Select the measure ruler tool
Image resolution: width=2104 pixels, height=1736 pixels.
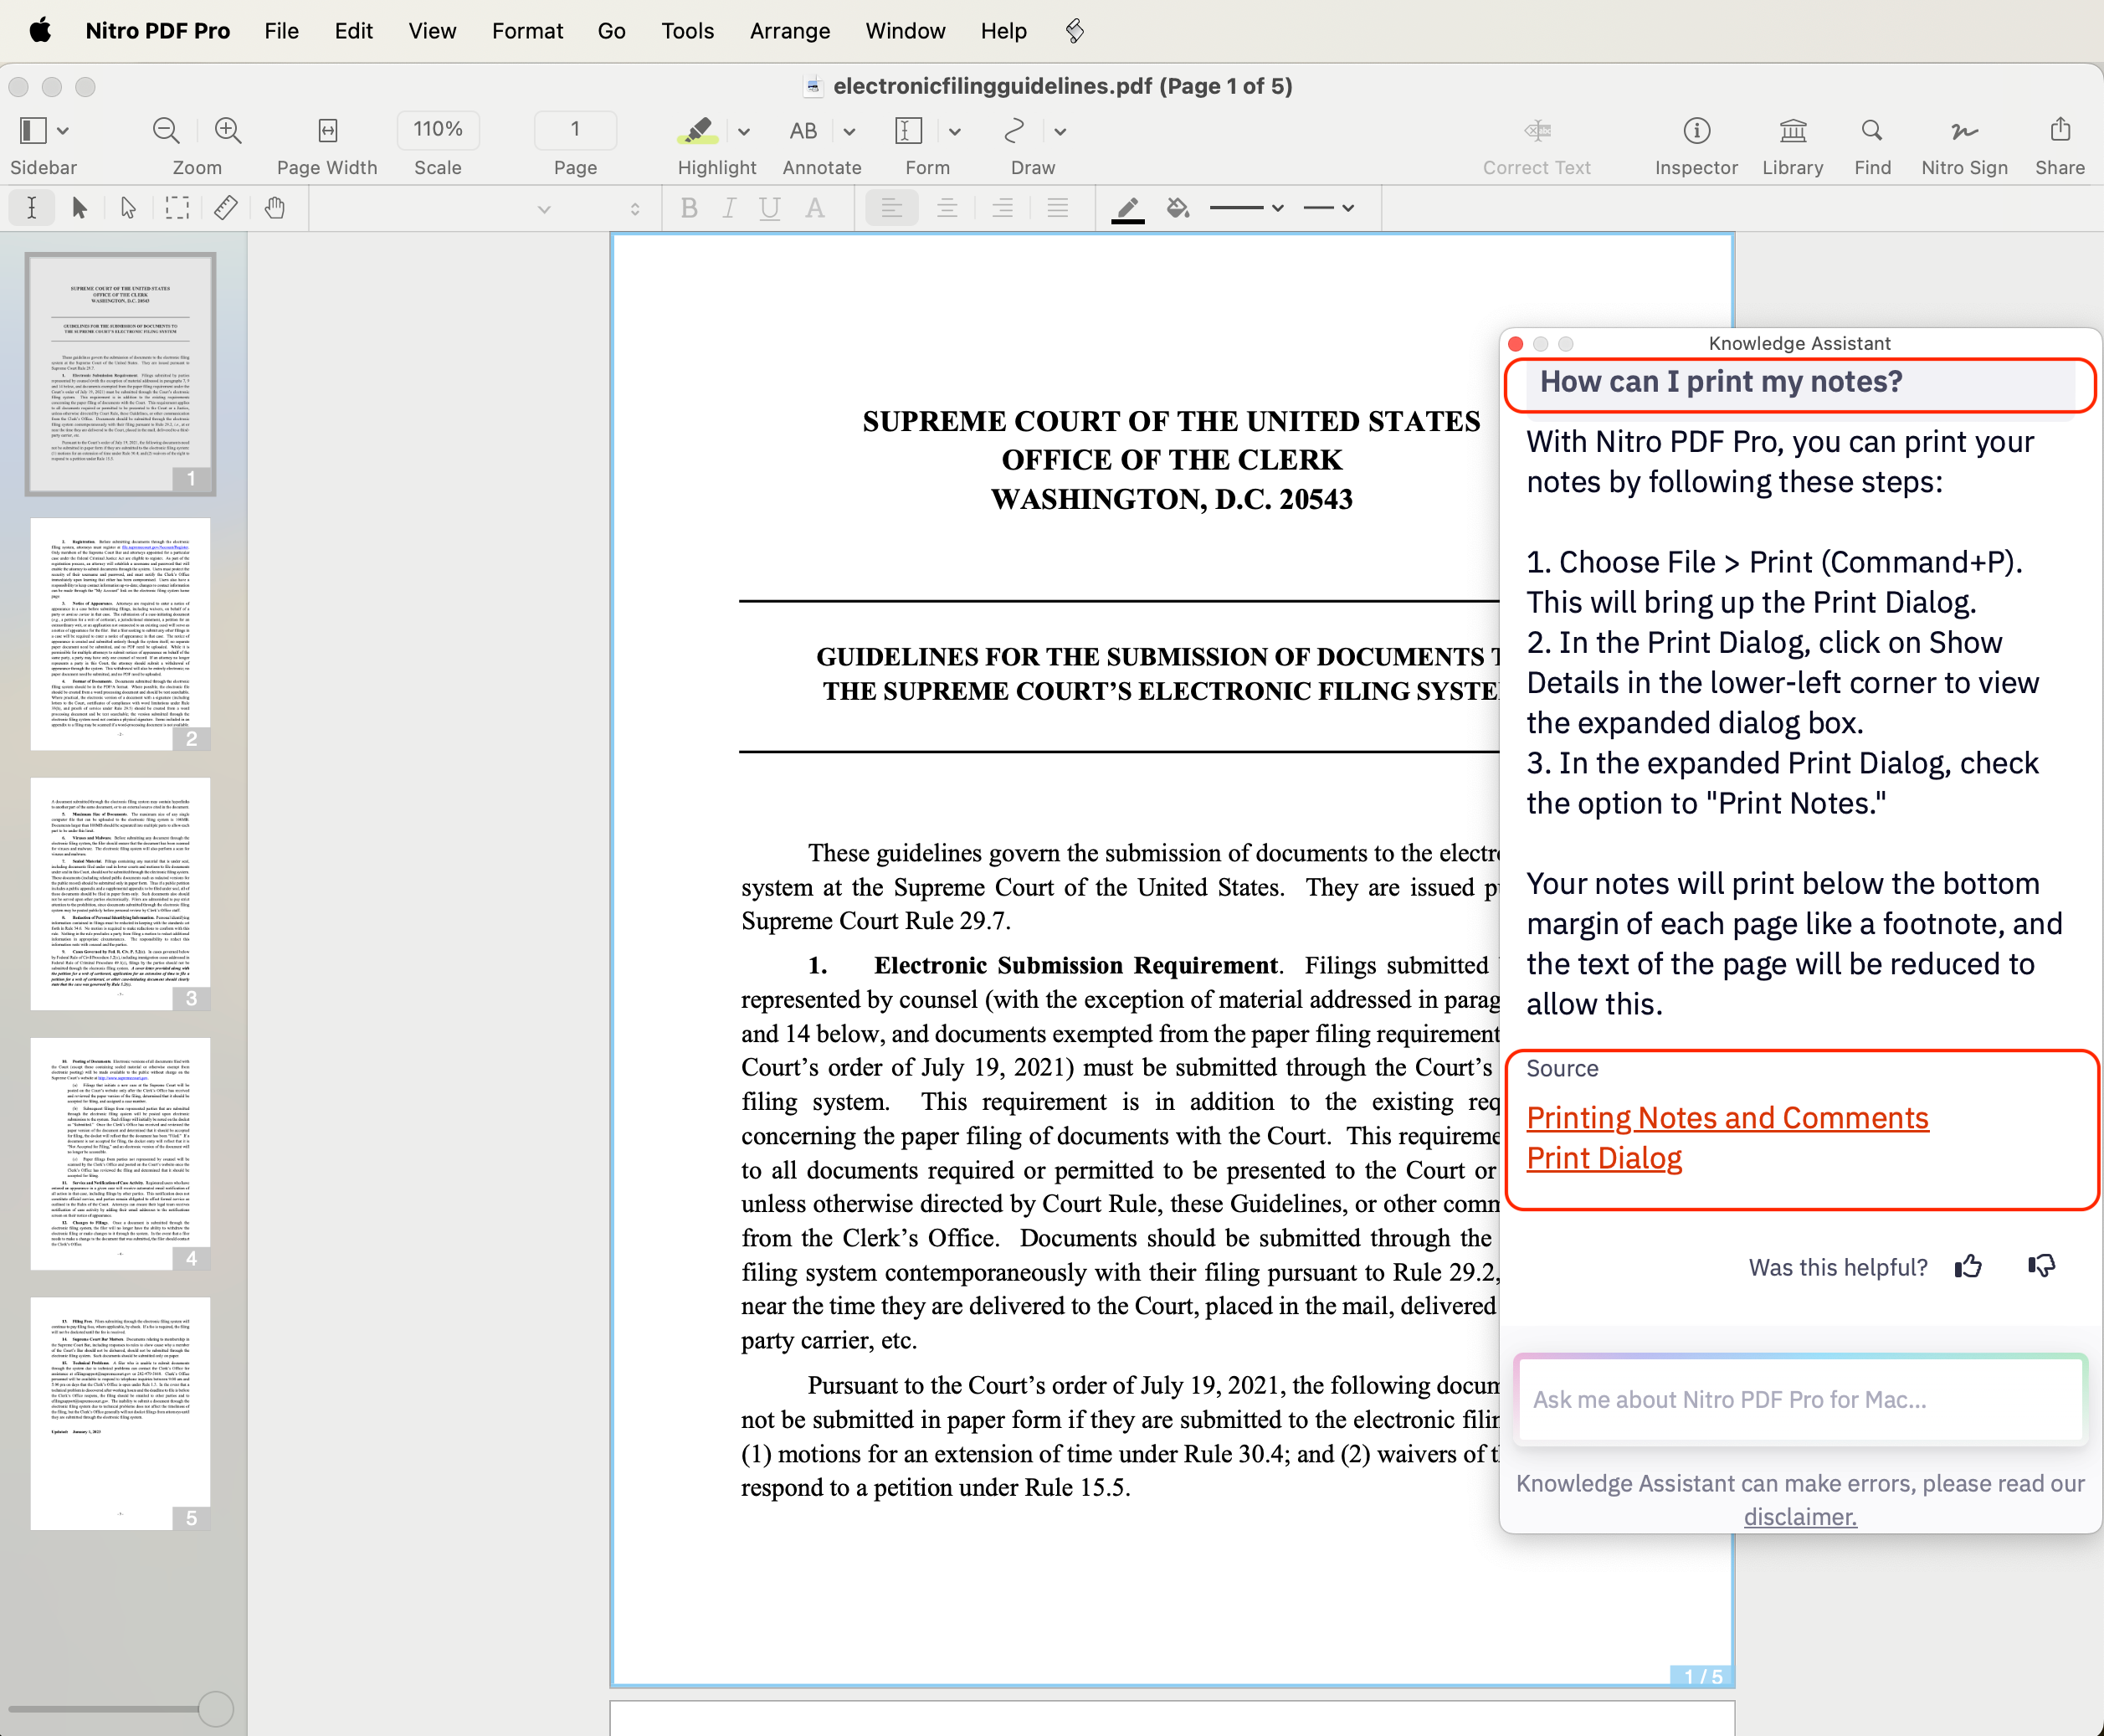(x=226, y=208)
